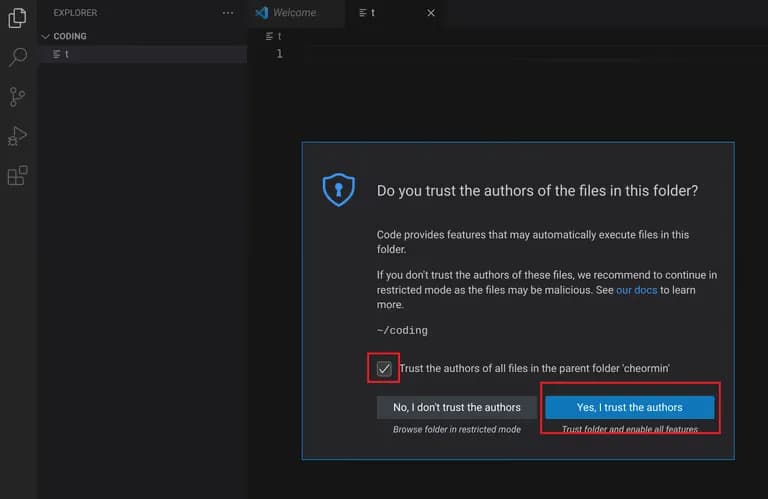Viewport: 768px width, 499px height.
Task: Open the Run and Debug view
Action: click(x=17, y=136)
